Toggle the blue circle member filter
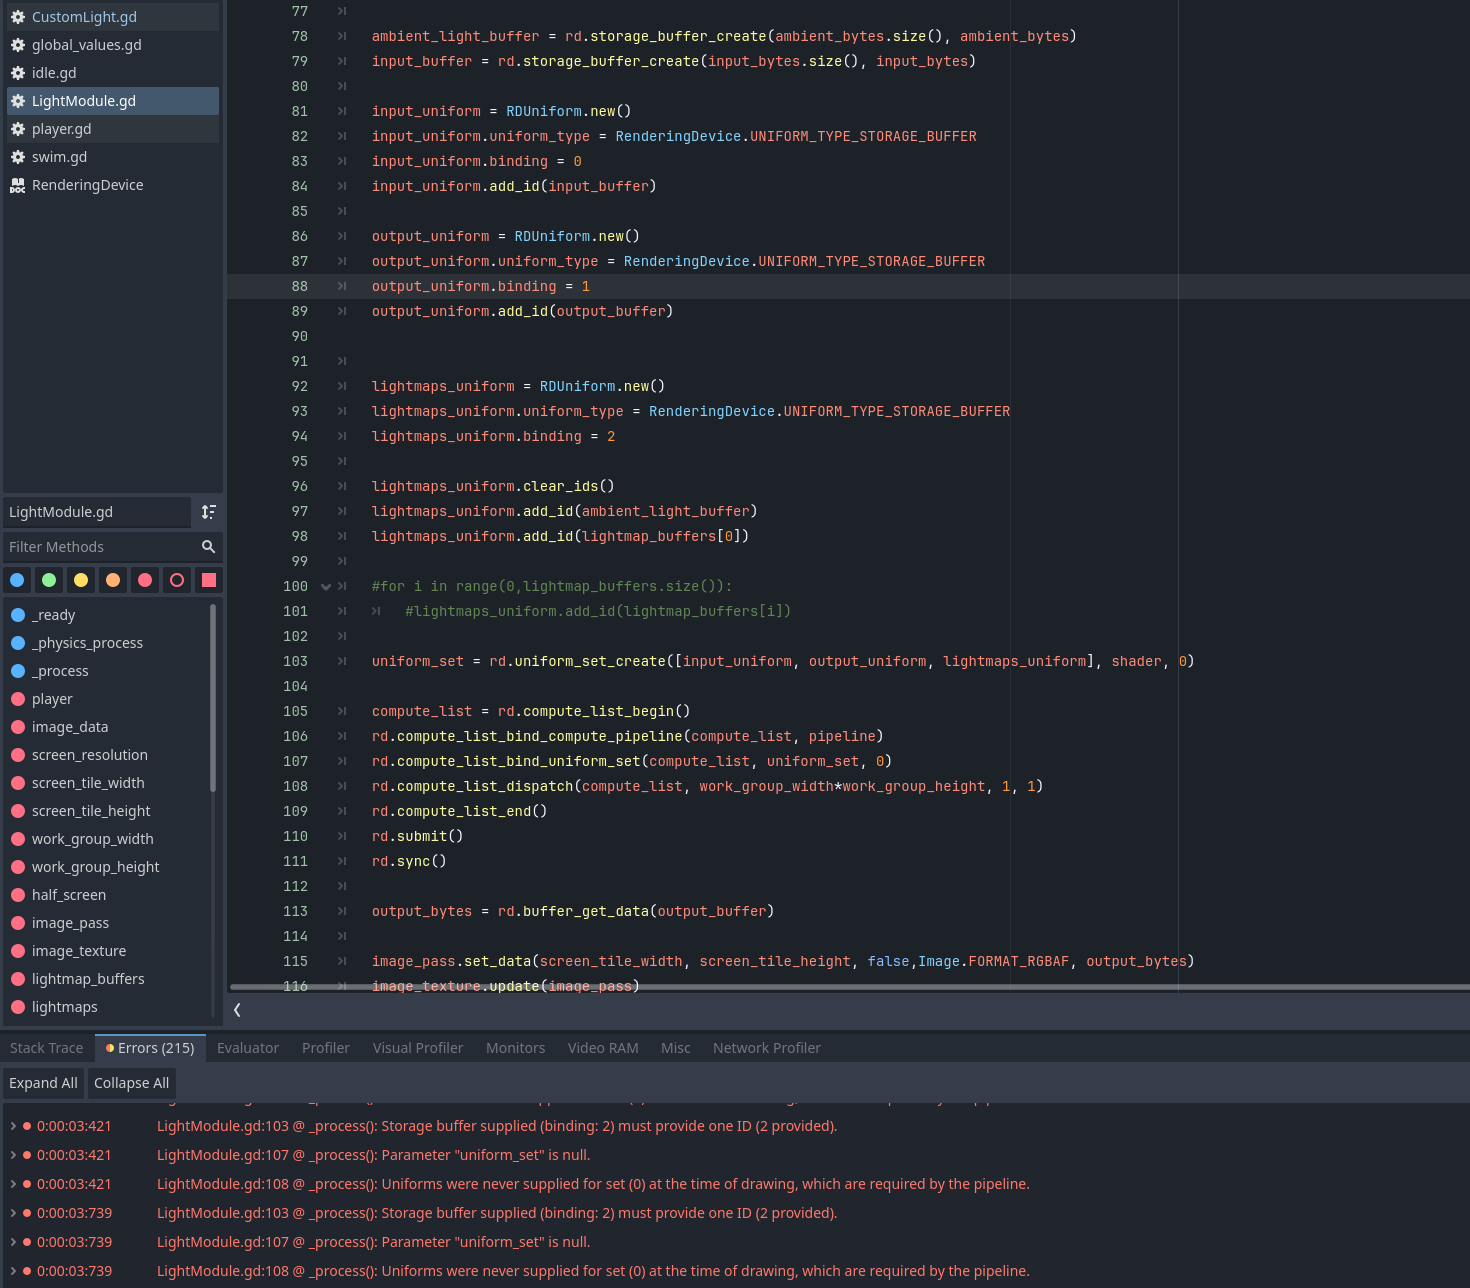Screen dimensions: 1470x1288 click(x=17, y=580)
